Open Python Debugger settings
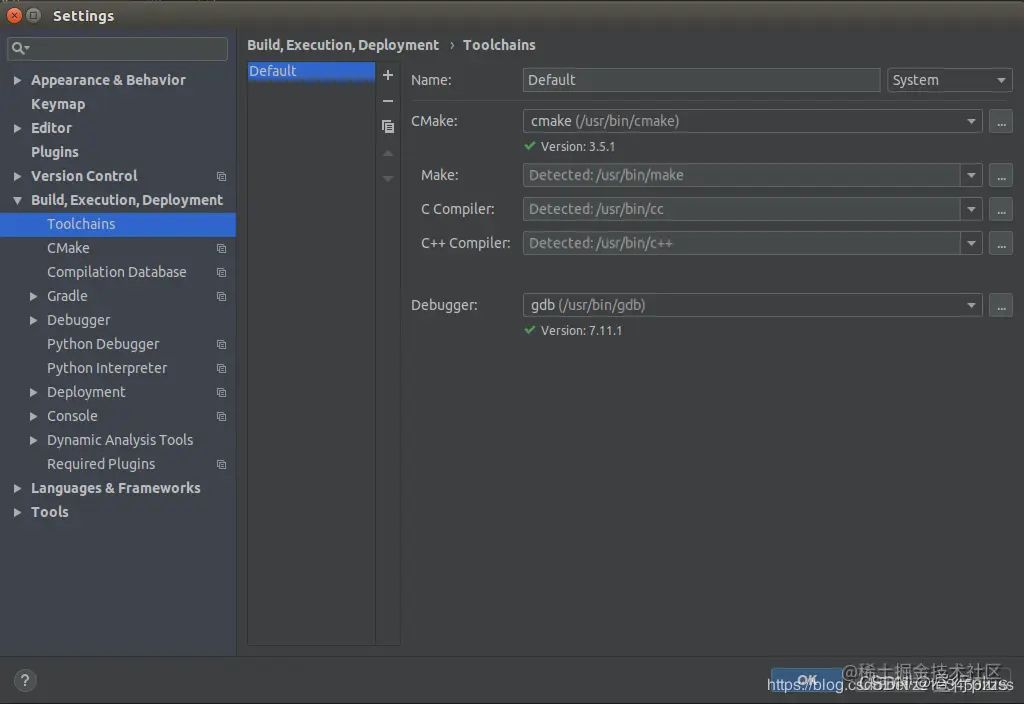This screenshot has width=1024, height=704. [x=103, y=344]
